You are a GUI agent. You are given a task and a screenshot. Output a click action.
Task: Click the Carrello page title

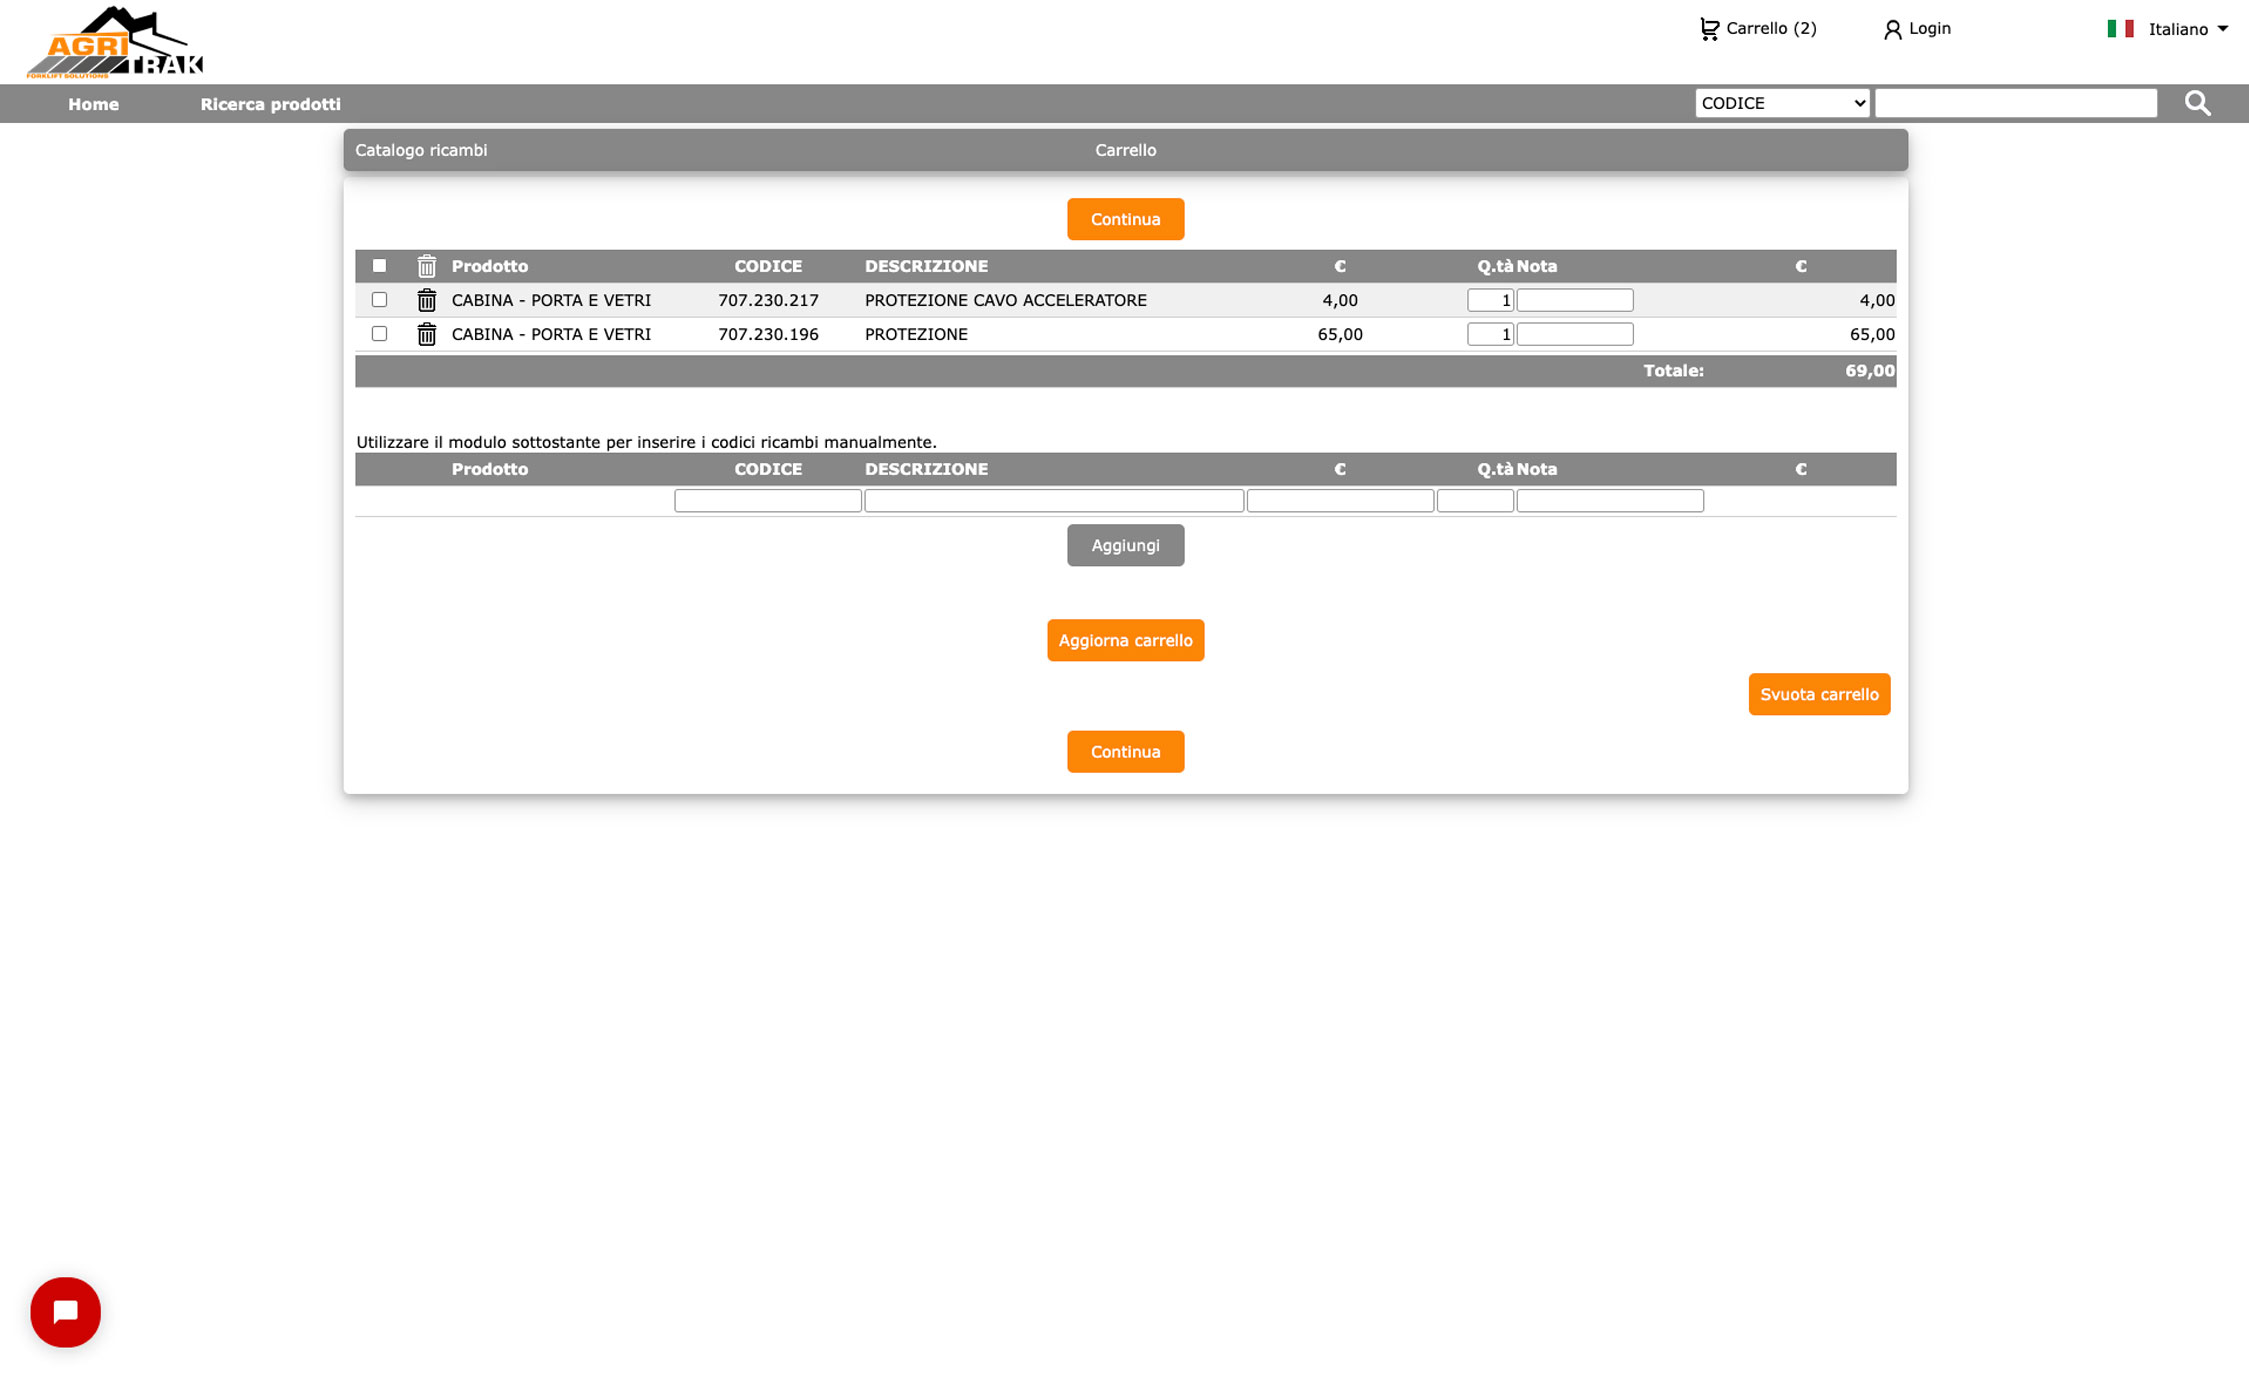coord(1125,150)
